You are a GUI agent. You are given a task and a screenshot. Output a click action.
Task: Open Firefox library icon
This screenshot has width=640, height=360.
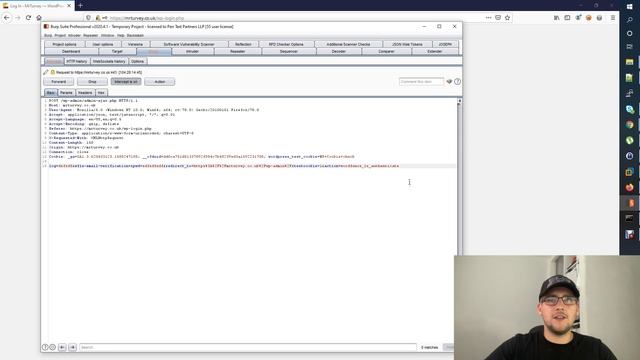(557, 18)
